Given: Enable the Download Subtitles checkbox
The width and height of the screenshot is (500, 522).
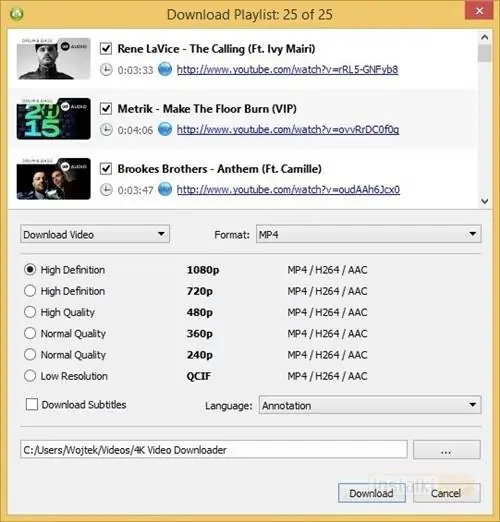Looking at the screenshot, I should pos(32,404).
